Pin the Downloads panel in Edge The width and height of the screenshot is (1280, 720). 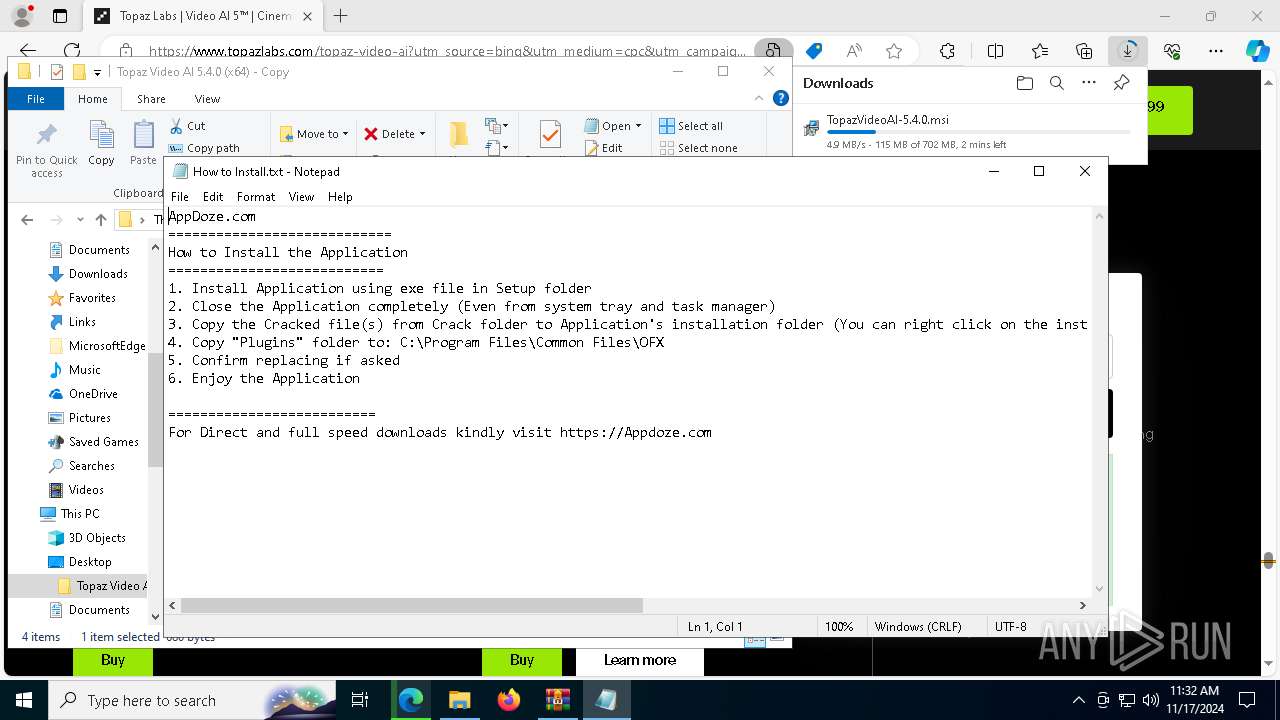[1121, 83]
